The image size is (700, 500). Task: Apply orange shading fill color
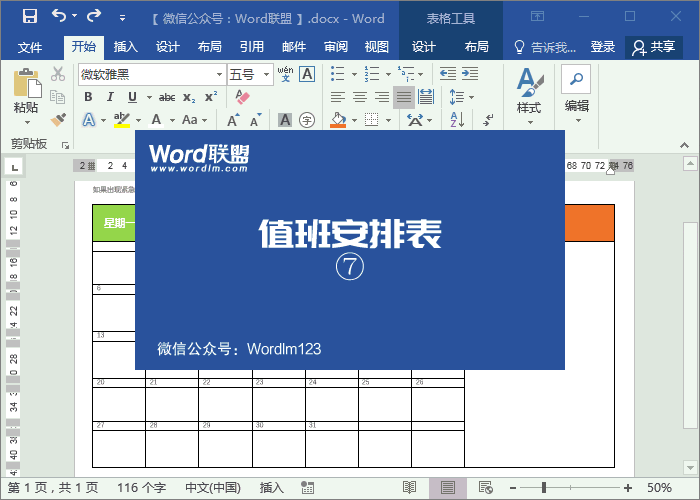(x=338, y=120)
